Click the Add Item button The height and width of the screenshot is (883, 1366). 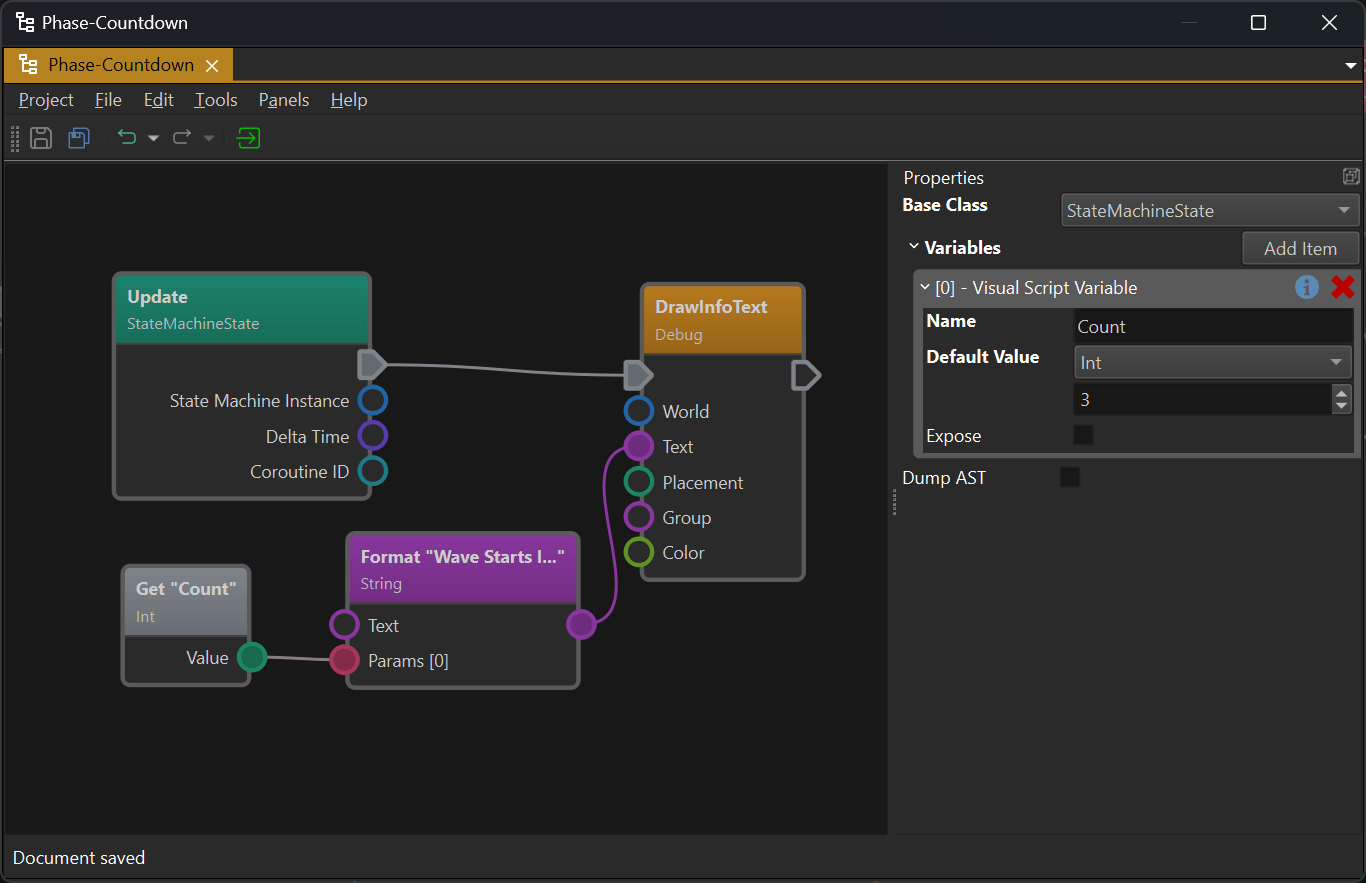(1300, 248)
